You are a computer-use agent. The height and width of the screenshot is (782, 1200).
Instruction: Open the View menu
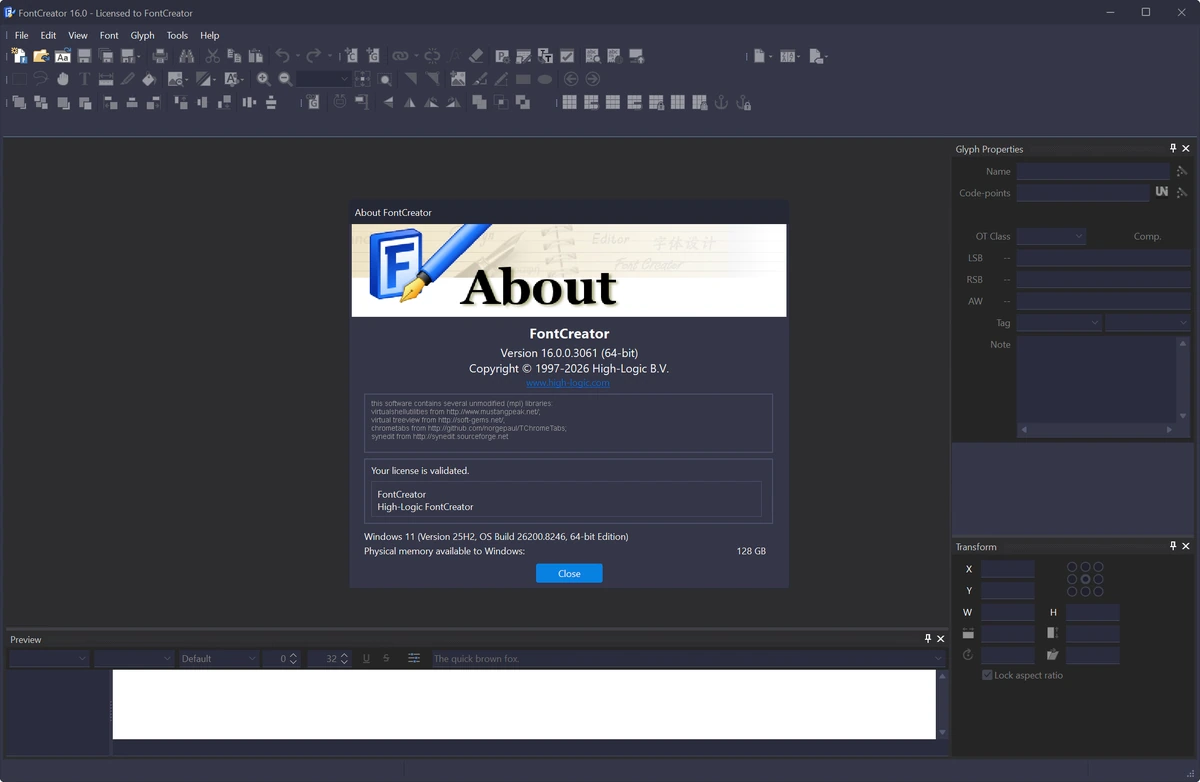(x=78, y=35)
